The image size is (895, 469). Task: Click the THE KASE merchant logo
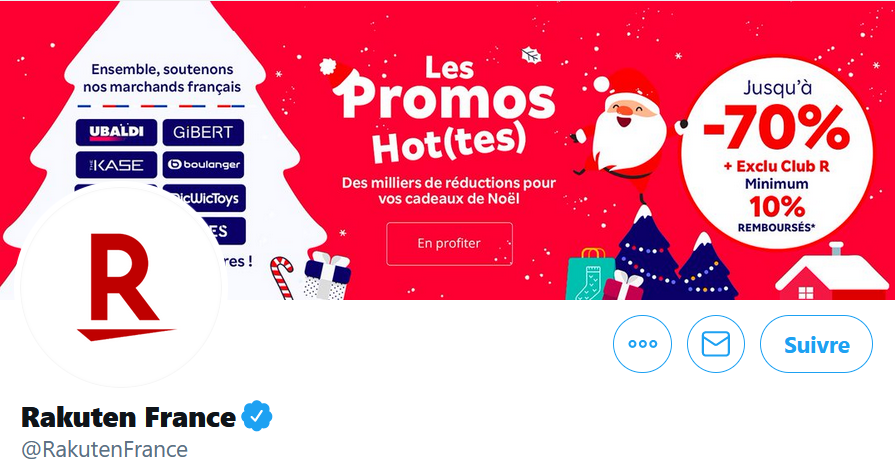click(116, 165)
